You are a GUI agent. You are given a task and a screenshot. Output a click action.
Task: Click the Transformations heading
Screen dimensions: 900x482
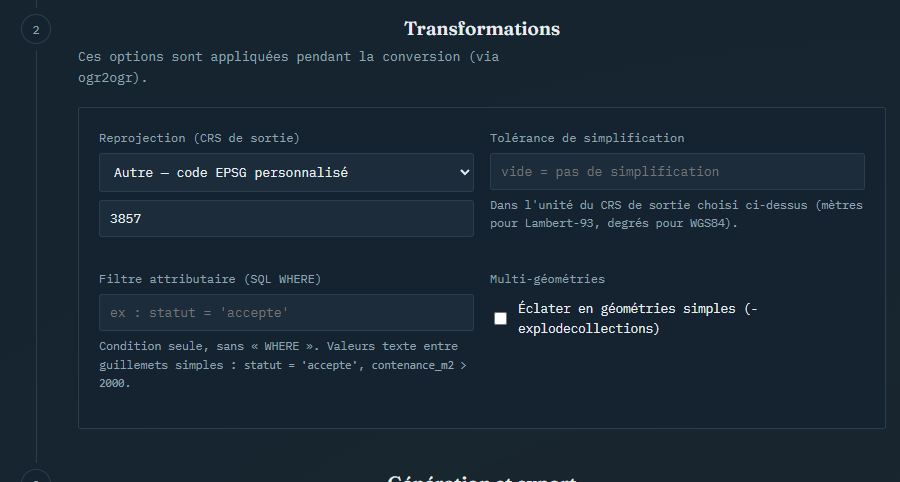click(482, 29)
